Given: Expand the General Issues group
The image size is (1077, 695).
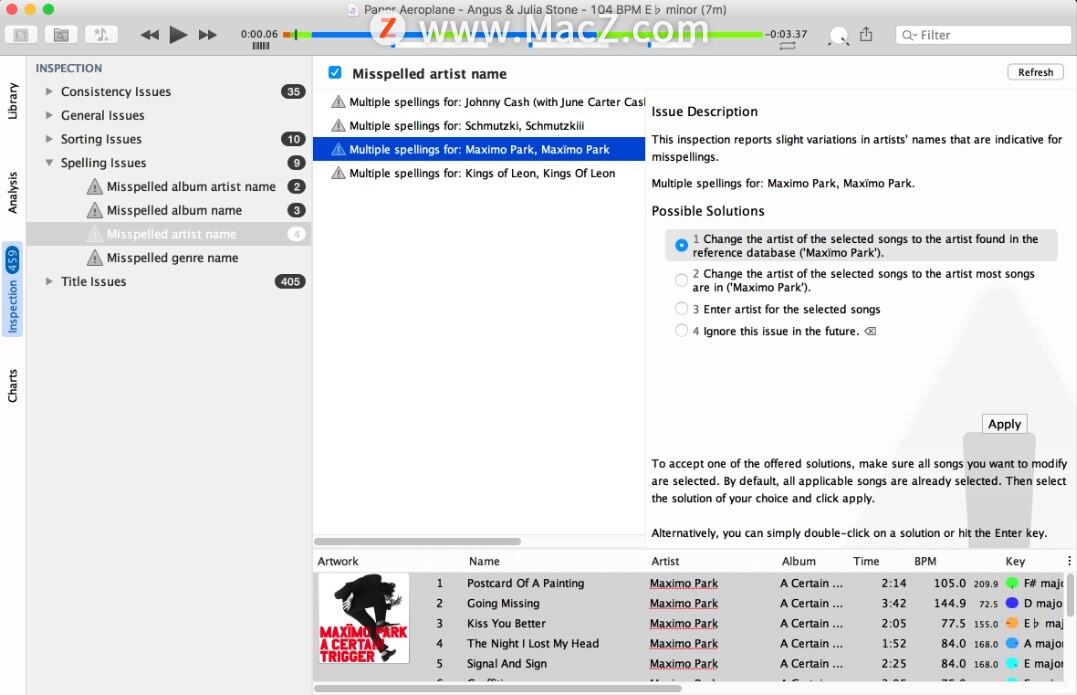Looking at the screenshot, I should (49, 115).
